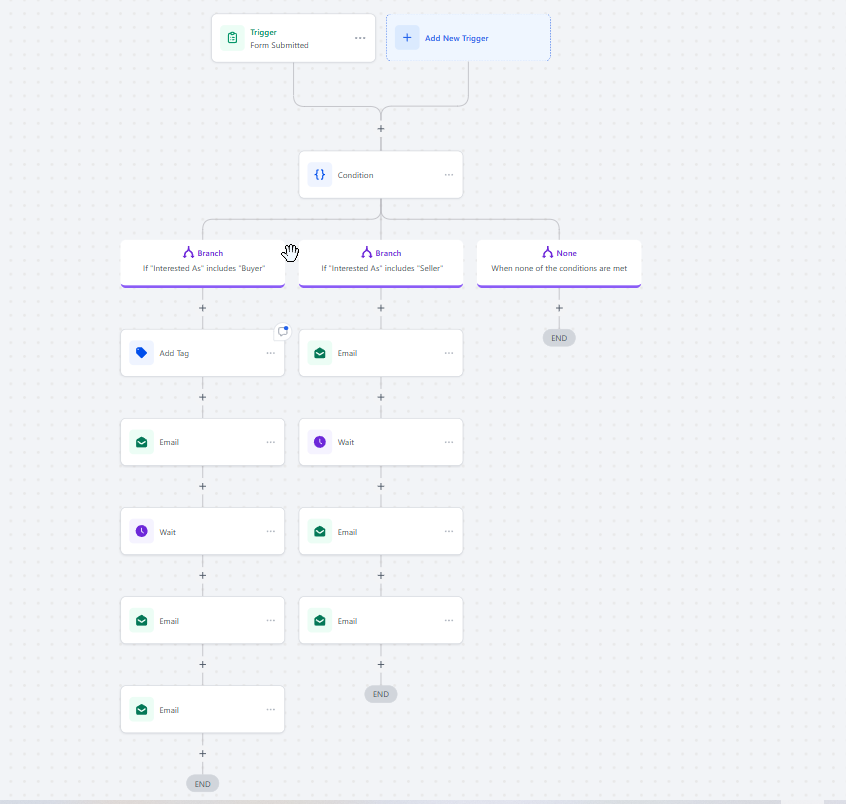Image resolution: width=846 pixels, height=804 pixels.
Task: Select the branch card labeled Interested As includes Seller
Action: pos(381,262)
